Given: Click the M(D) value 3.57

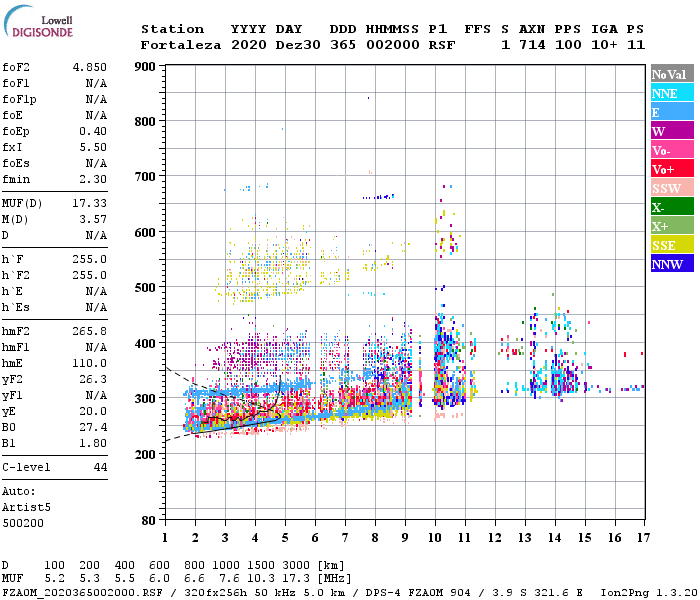Looking at the screenshot, I should [93, 219].
